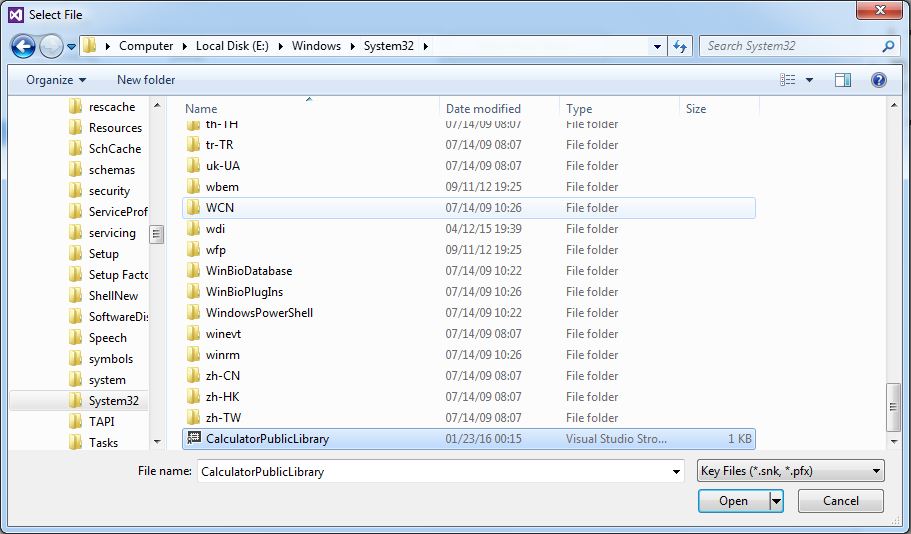This screenshot has width=911, height=534.
Task: Go back using the Back arrow button
Action: 23,46
